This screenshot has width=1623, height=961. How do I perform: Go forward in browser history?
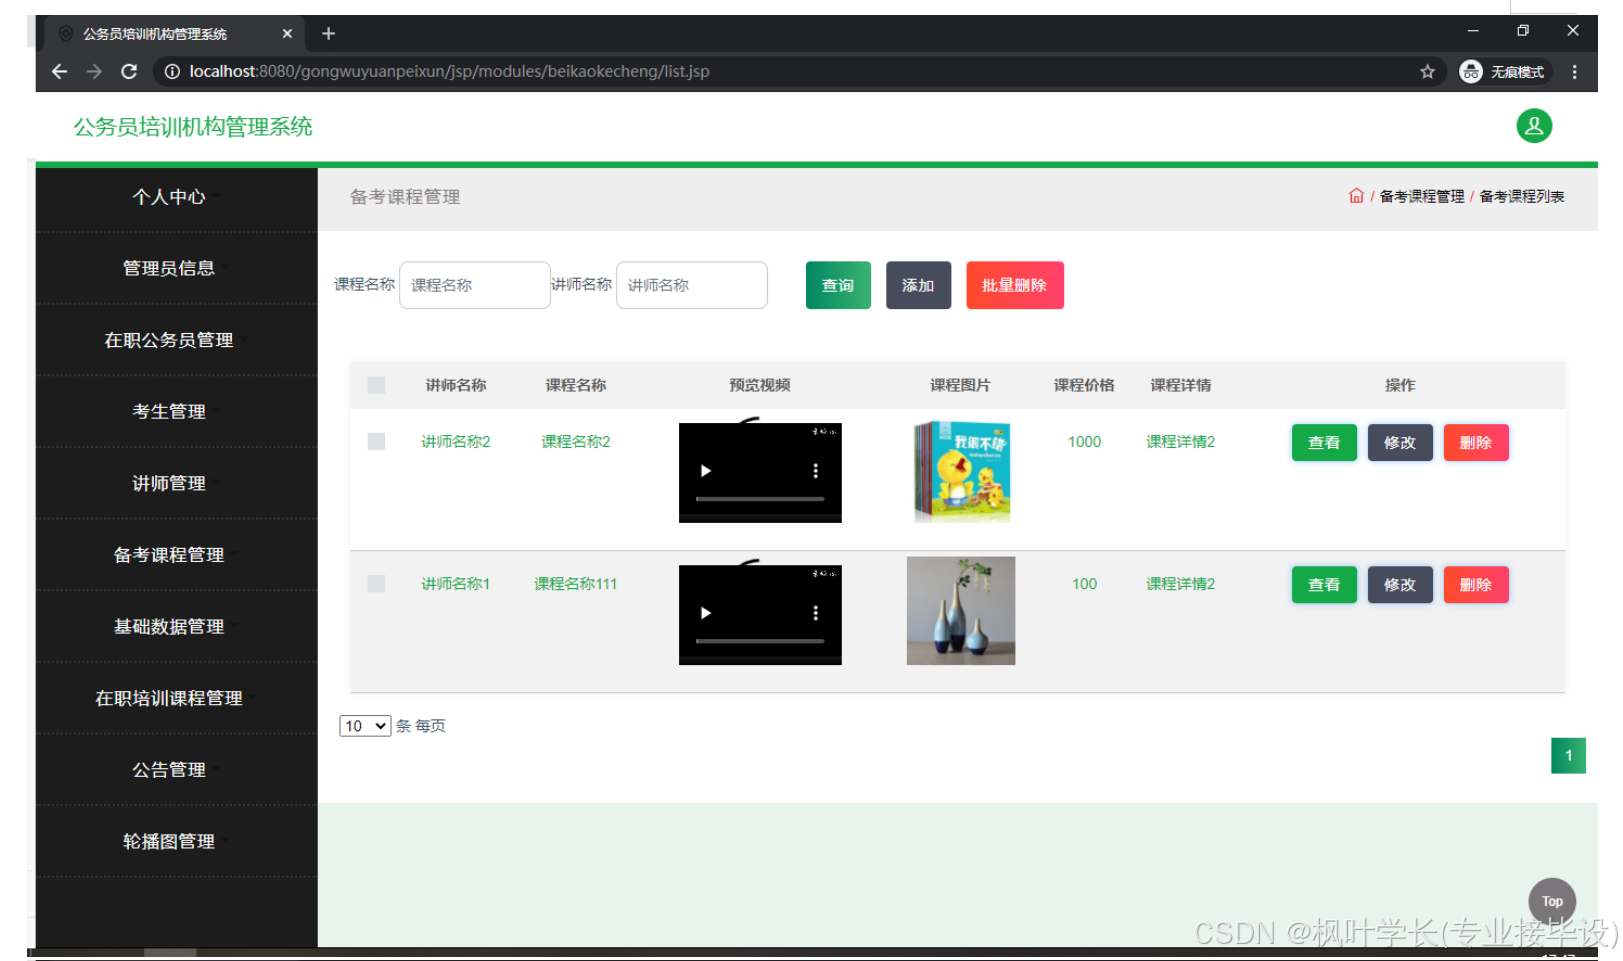[94, 72]
